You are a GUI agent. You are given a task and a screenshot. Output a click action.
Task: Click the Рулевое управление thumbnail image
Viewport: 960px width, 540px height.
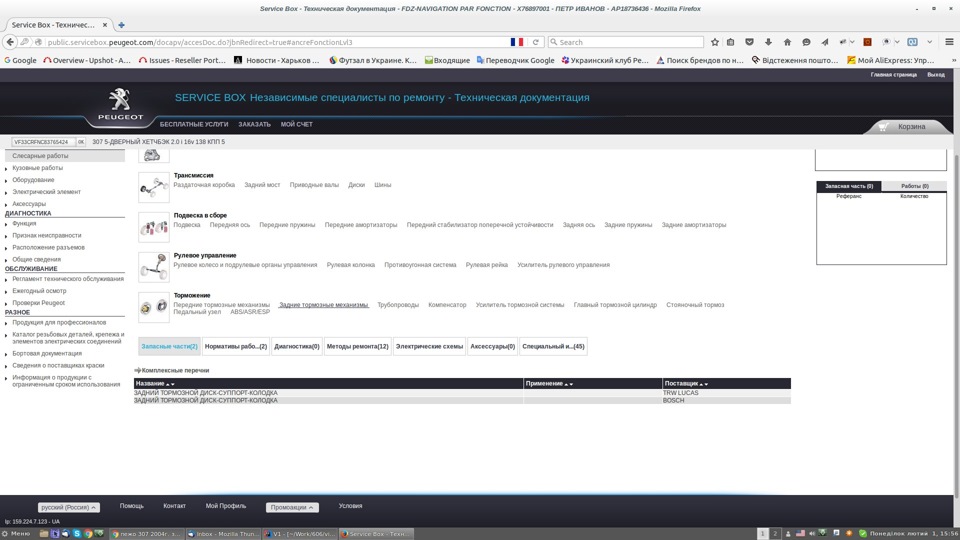[153, 267]
